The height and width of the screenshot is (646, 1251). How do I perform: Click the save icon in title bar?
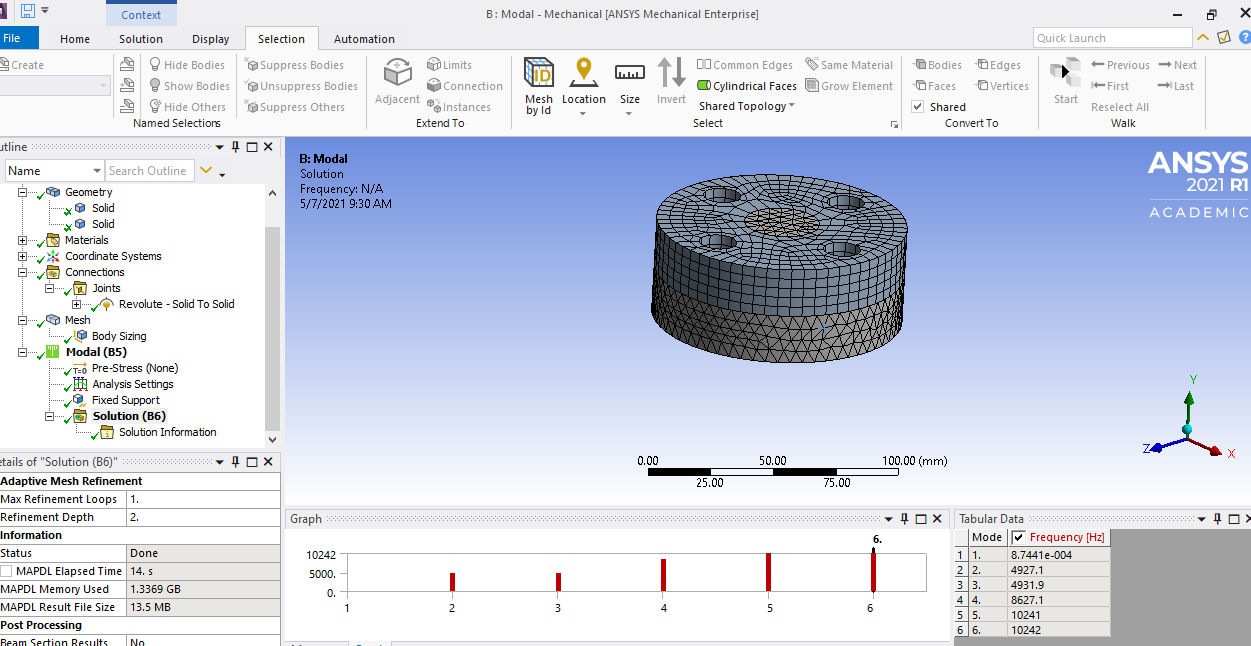pyautogui.click(x=28, y=12)
